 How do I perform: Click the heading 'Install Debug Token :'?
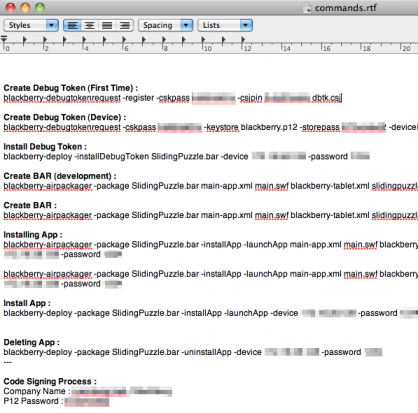[45, 147]
